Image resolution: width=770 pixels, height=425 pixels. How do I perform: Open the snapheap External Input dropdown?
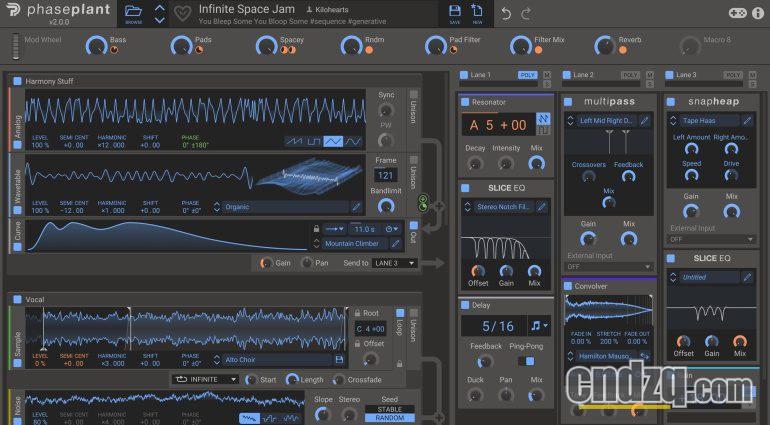pos(712,239)
